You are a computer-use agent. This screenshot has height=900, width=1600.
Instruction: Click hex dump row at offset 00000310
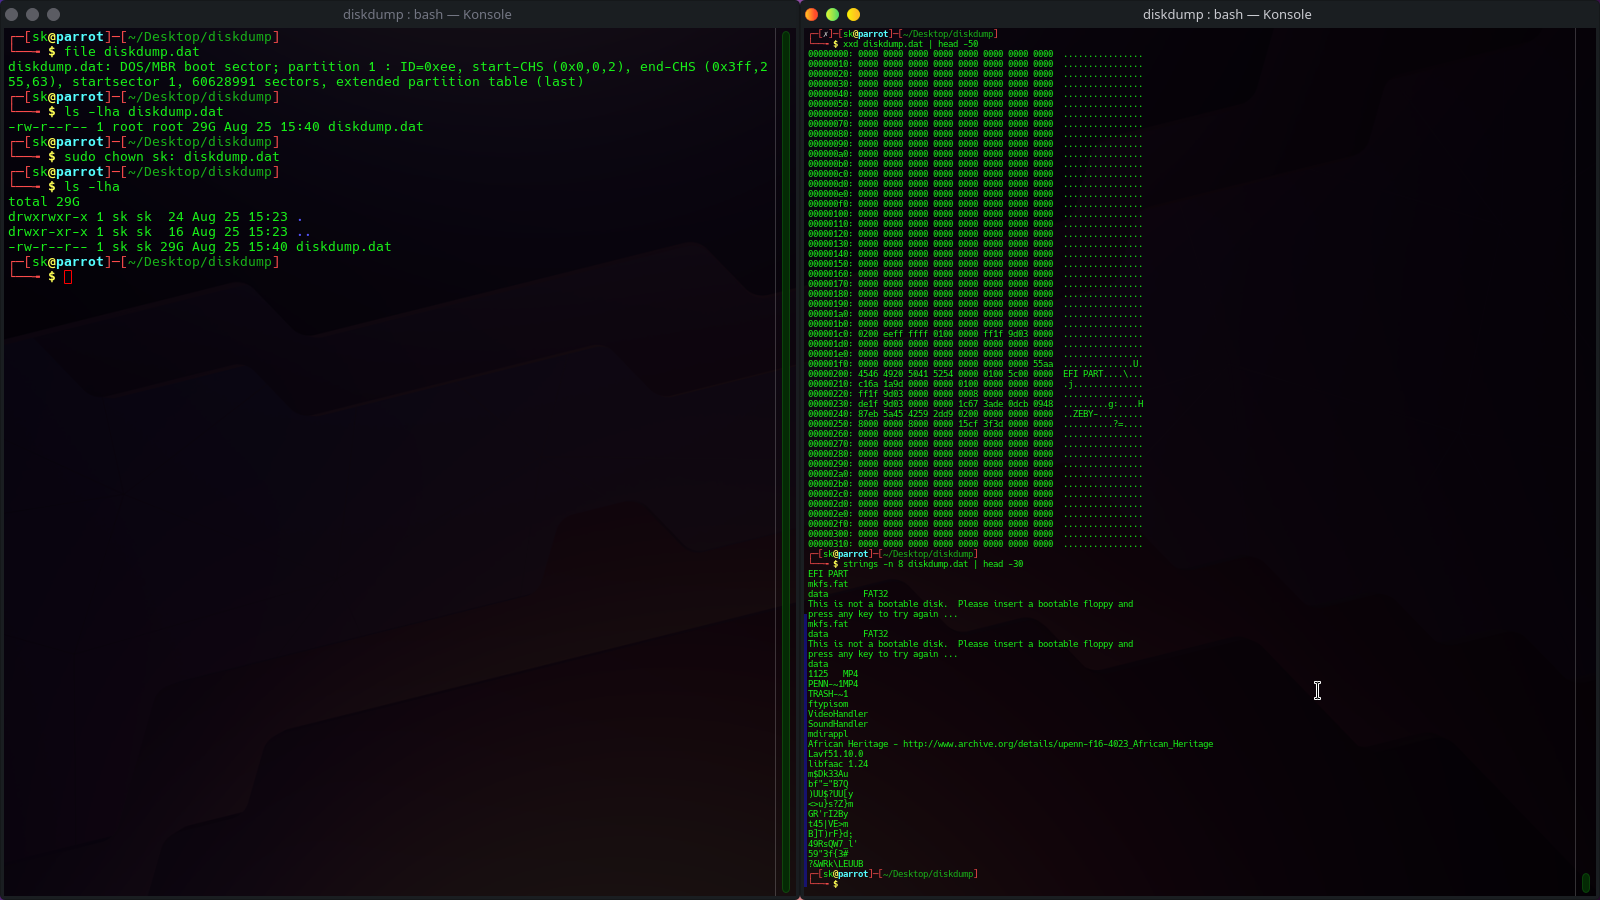975,544
